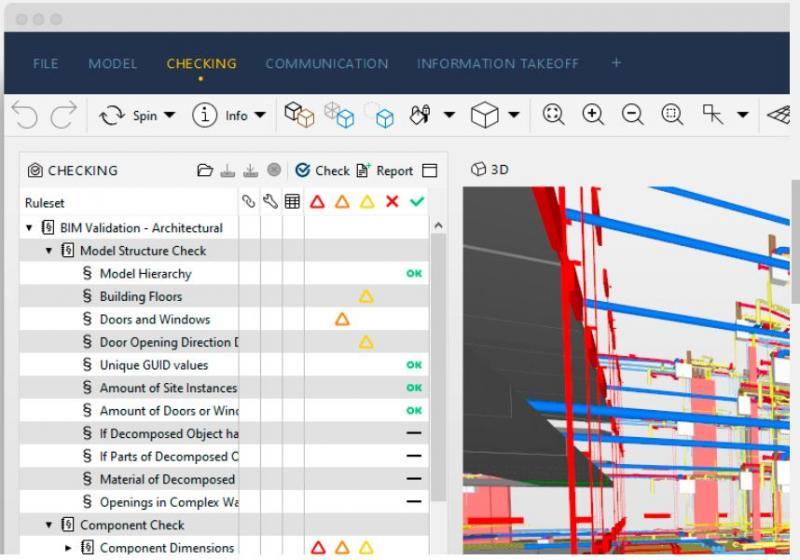Click the first download results icon
Screen dimensions: 800x560
click(x=228, y=170)
